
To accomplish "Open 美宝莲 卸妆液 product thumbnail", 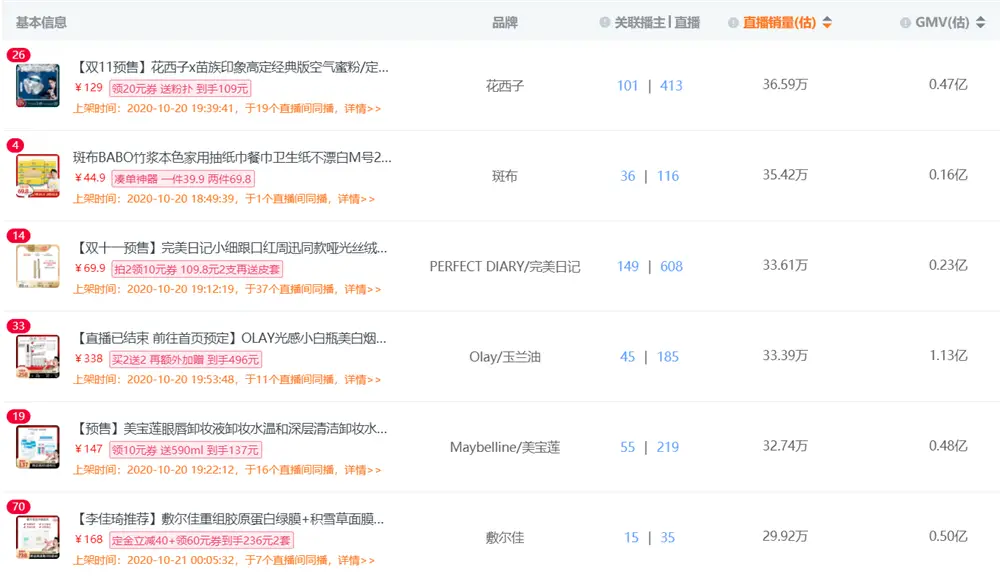I will (38, 447).
